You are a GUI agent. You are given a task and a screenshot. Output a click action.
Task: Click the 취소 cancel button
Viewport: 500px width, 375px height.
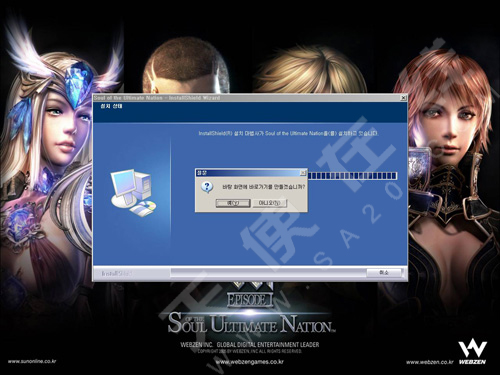(384, 273)
